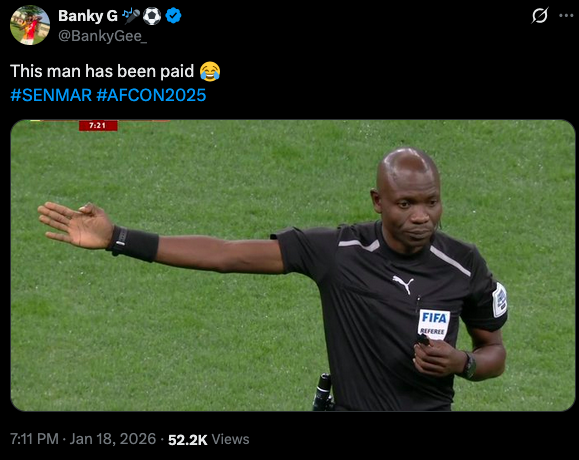
Task: Open the #AFCON2025 hashtag
Action: (151, 95)
